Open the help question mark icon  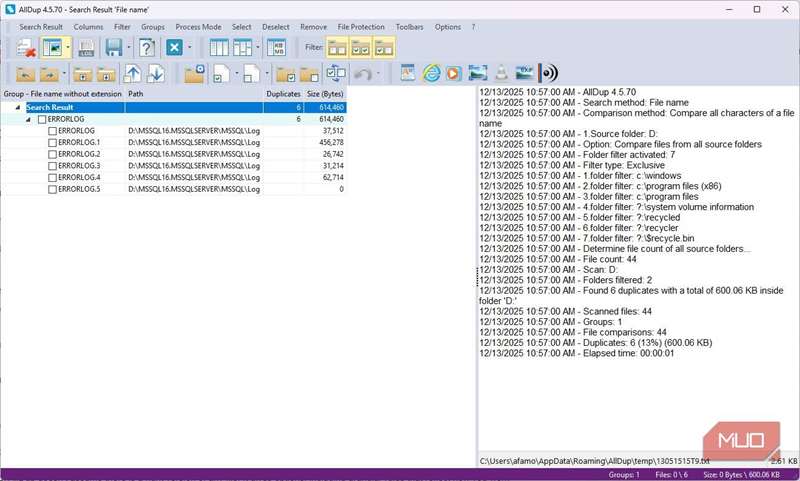coord(146,48)
